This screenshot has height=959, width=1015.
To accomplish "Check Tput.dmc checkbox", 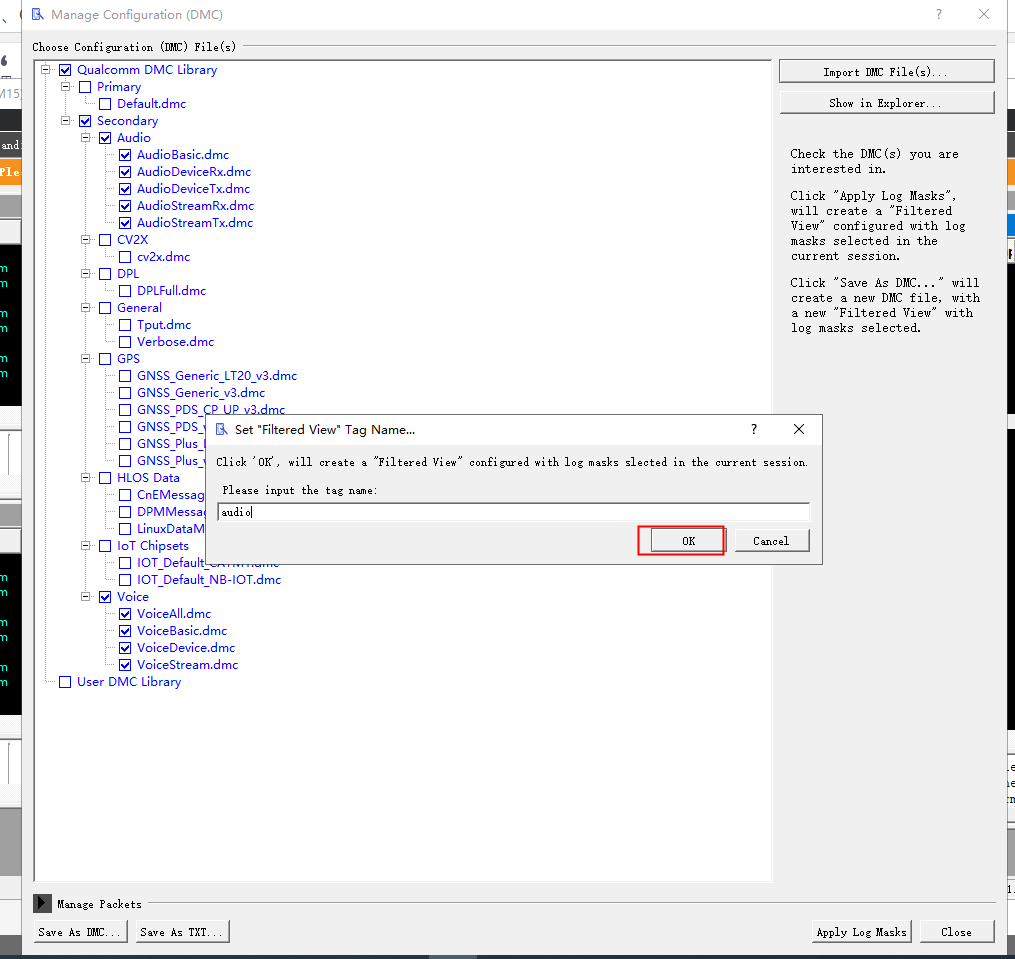I will point(125,325).
